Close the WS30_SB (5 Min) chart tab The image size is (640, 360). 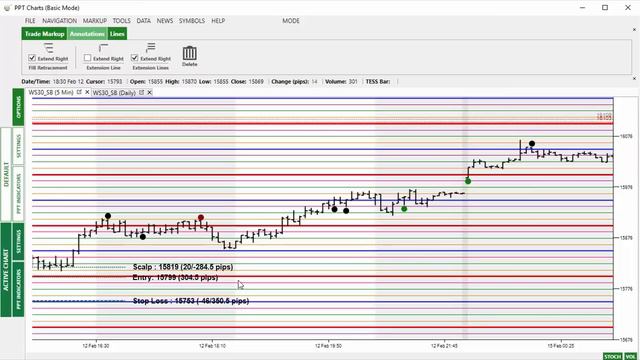(x=87, y=92)
